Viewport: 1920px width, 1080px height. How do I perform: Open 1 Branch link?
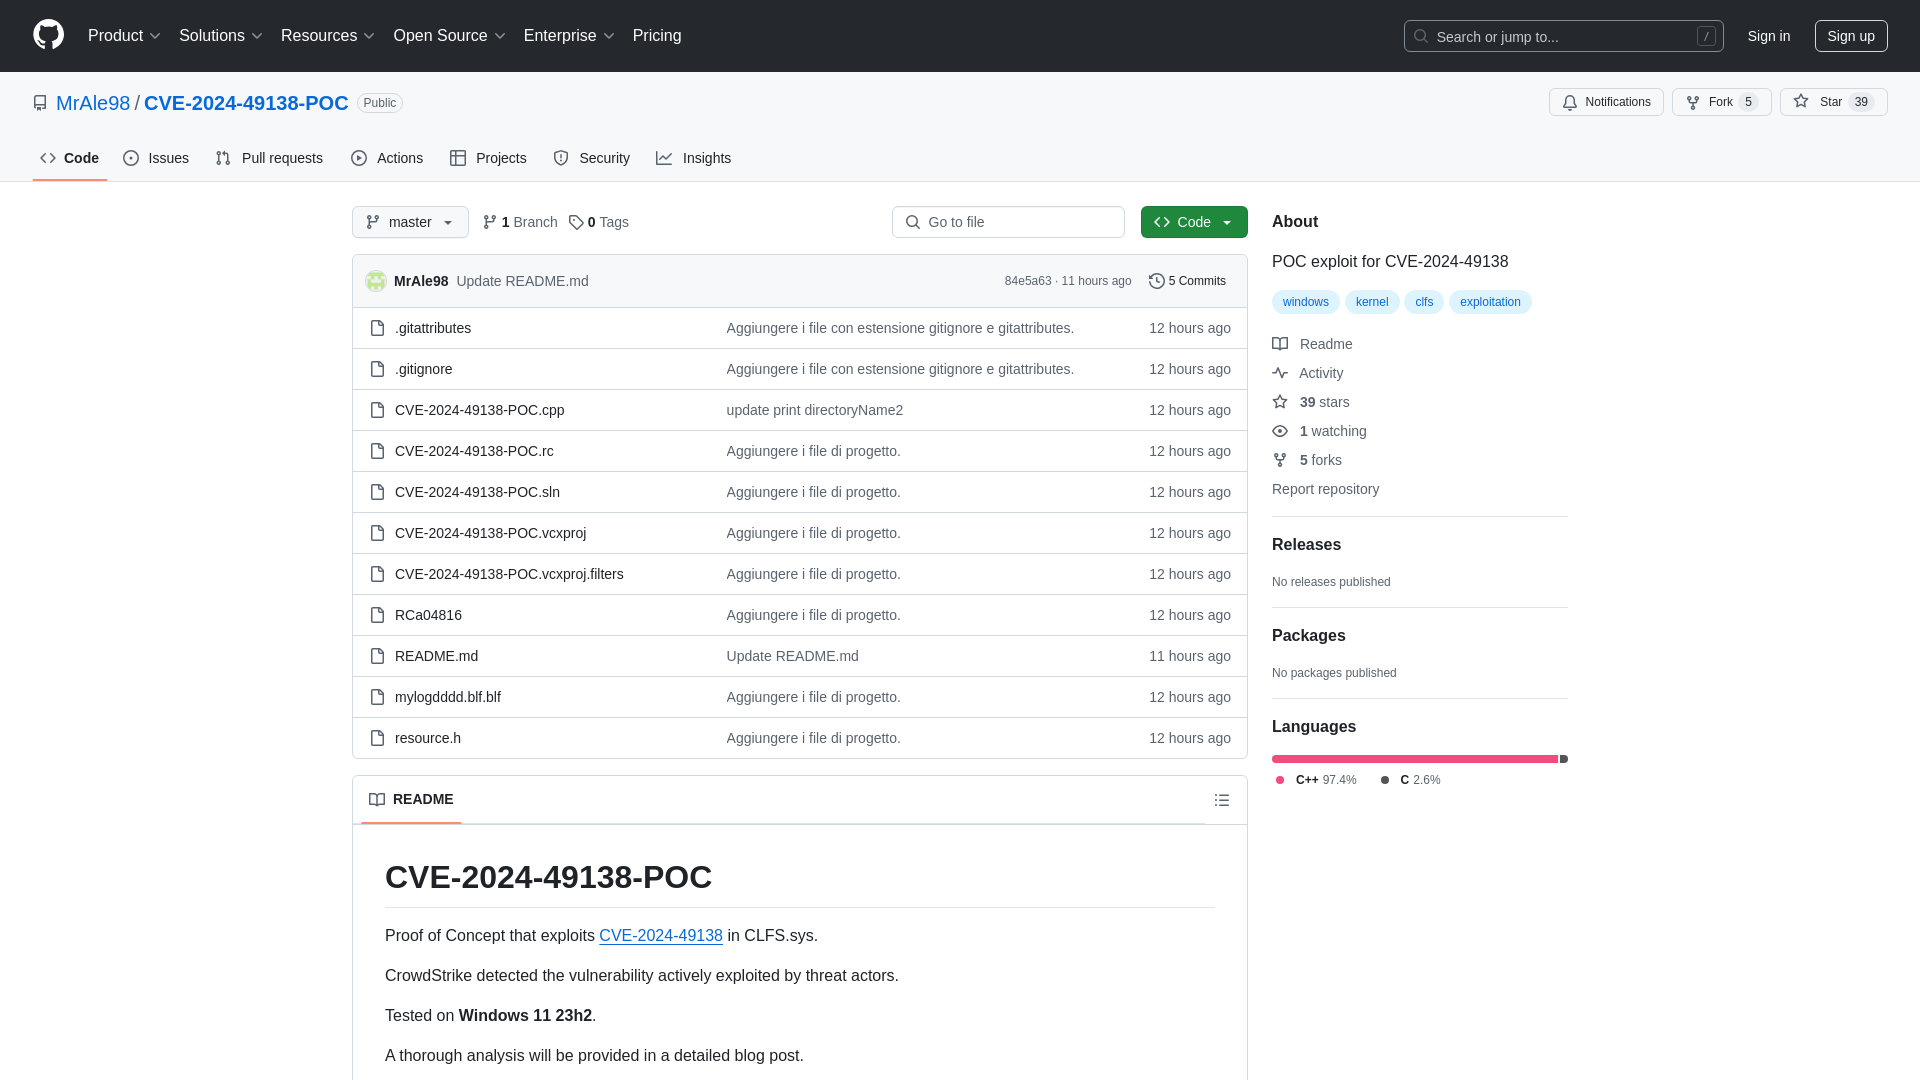(520, 222)
